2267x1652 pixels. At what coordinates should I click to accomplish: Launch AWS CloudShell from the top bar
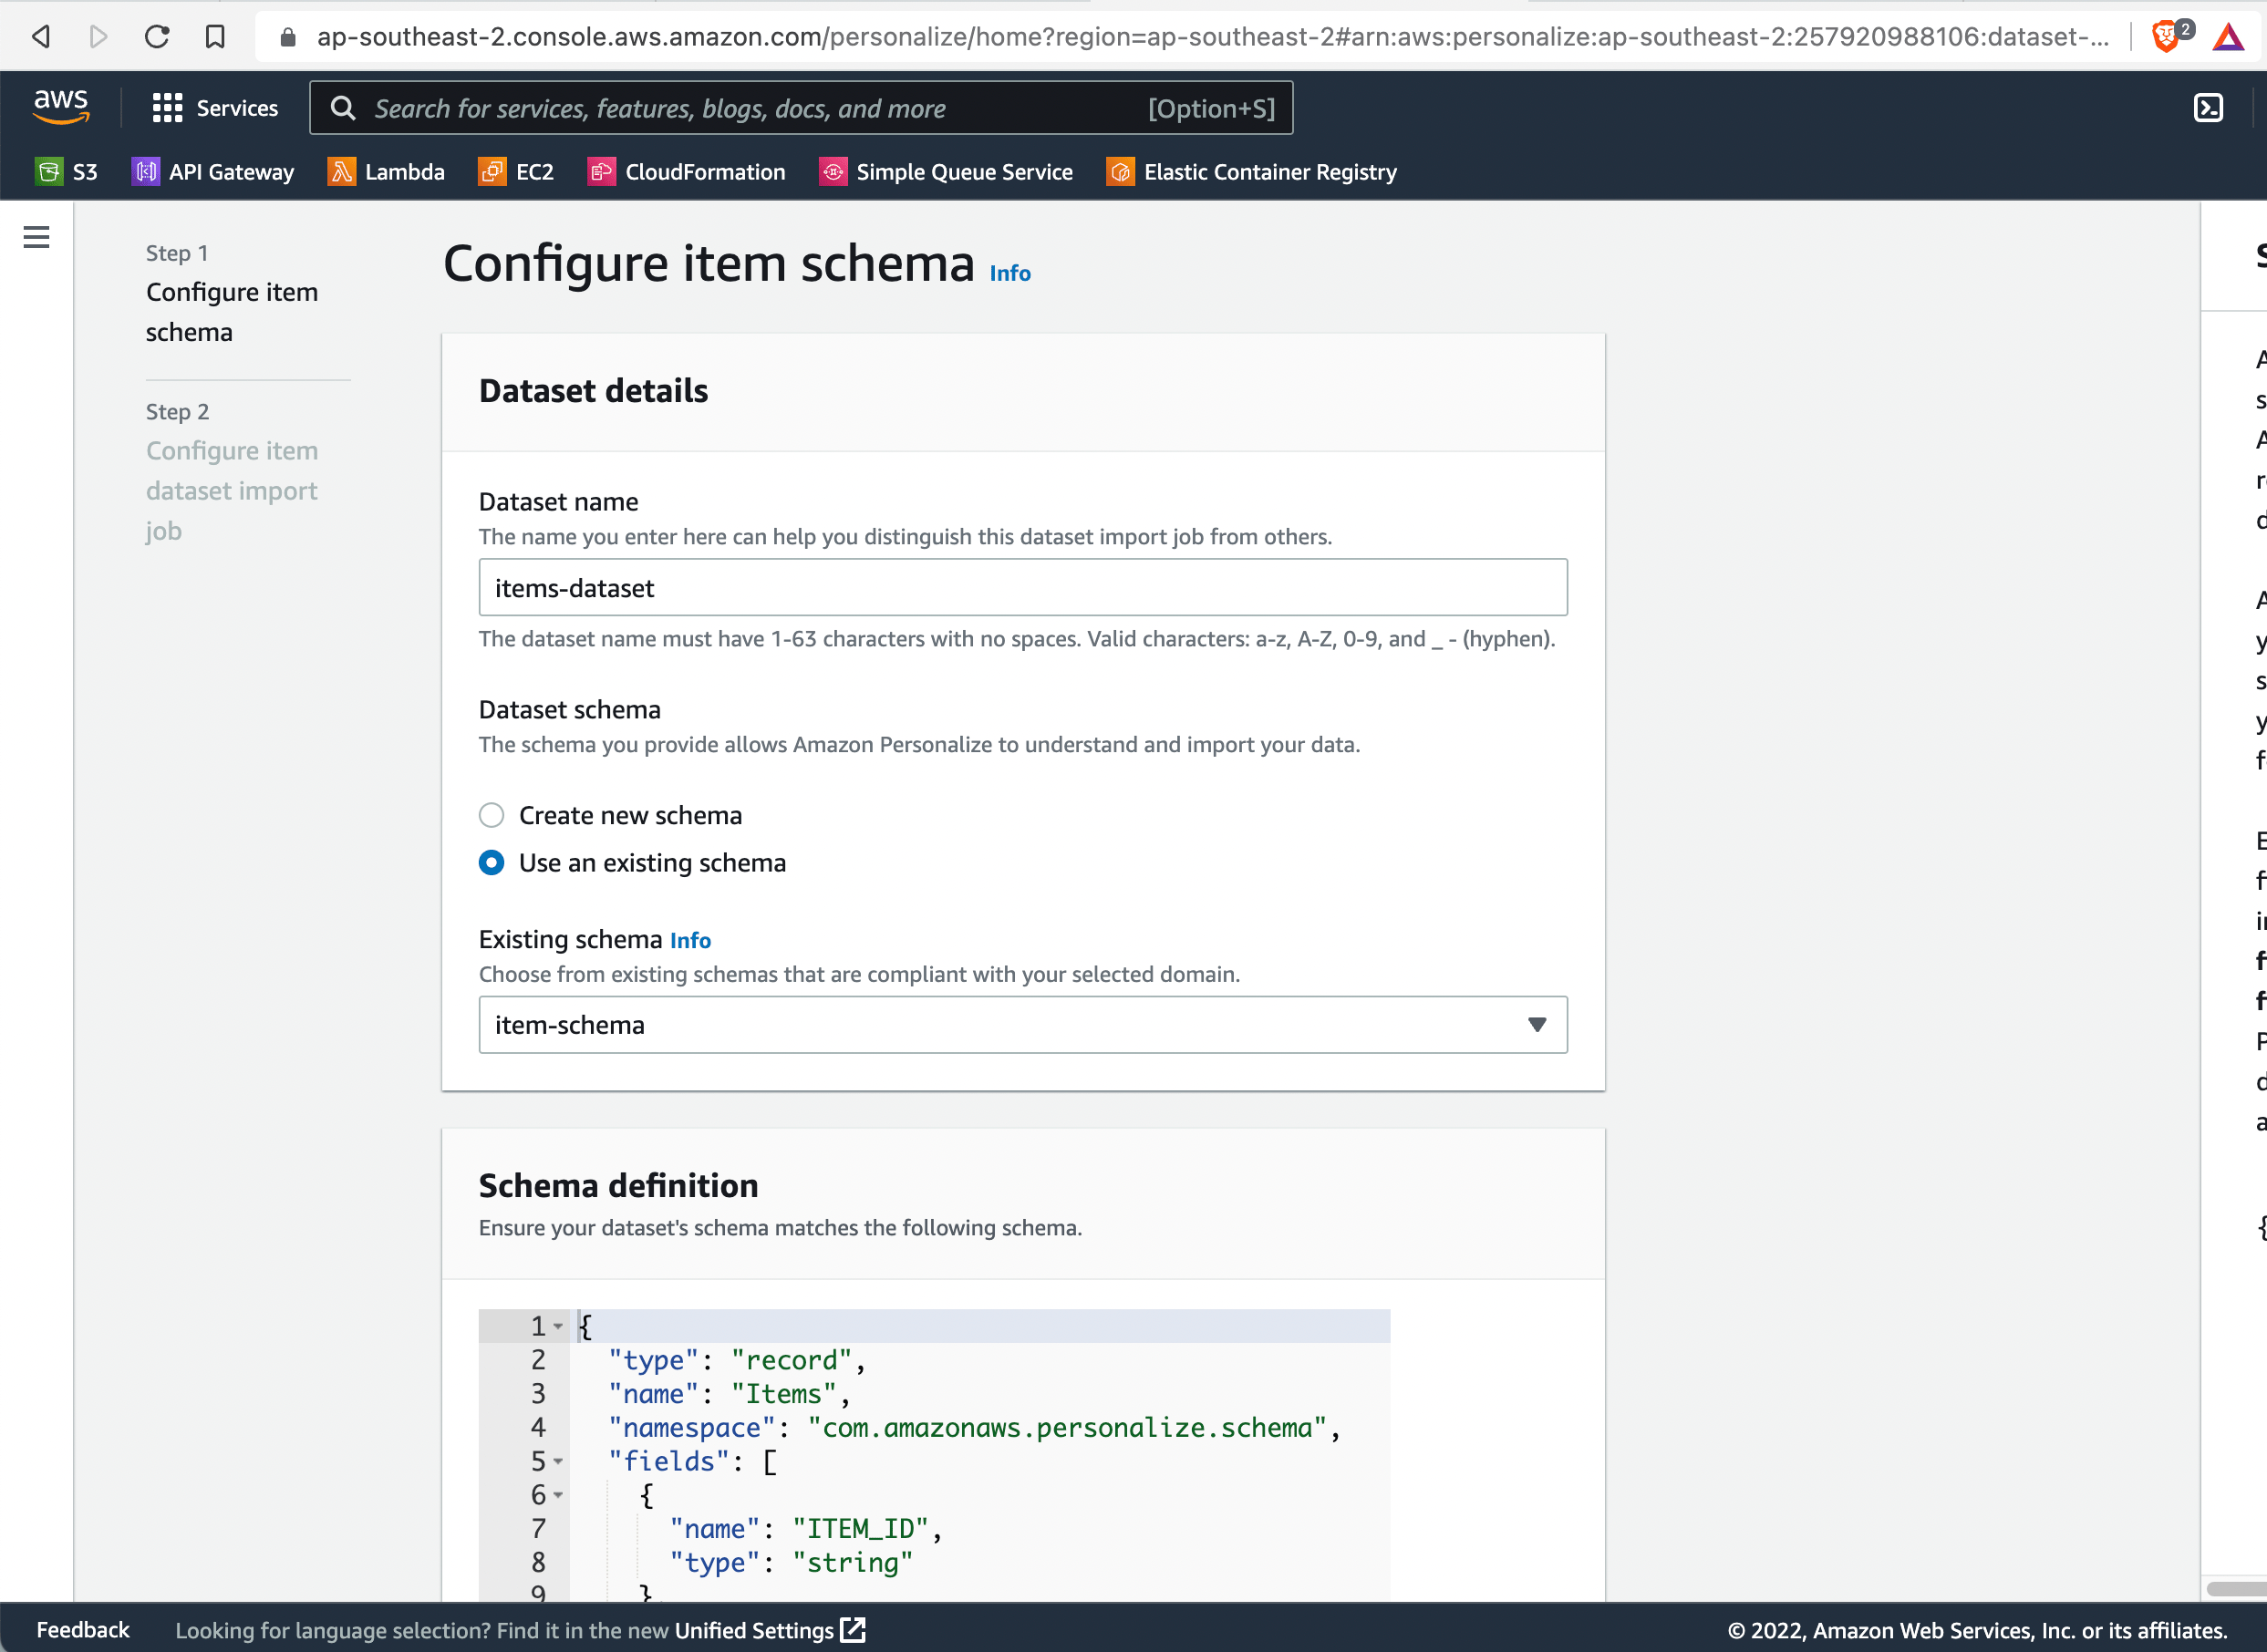pos(2207,107)
